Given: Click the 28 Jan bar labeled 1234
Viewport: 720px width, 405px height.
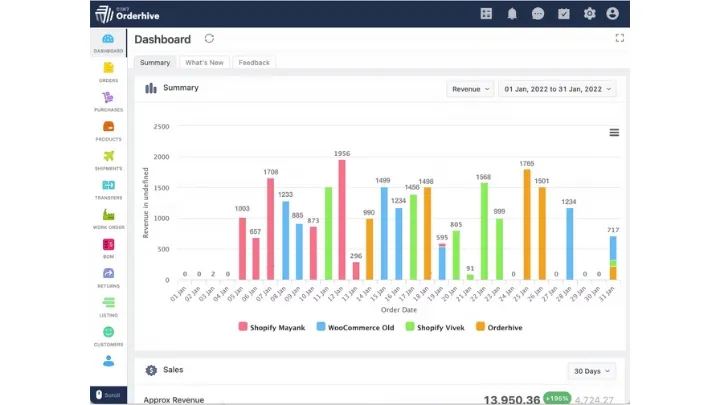Looking at the screenshot, I should point(569,244).
